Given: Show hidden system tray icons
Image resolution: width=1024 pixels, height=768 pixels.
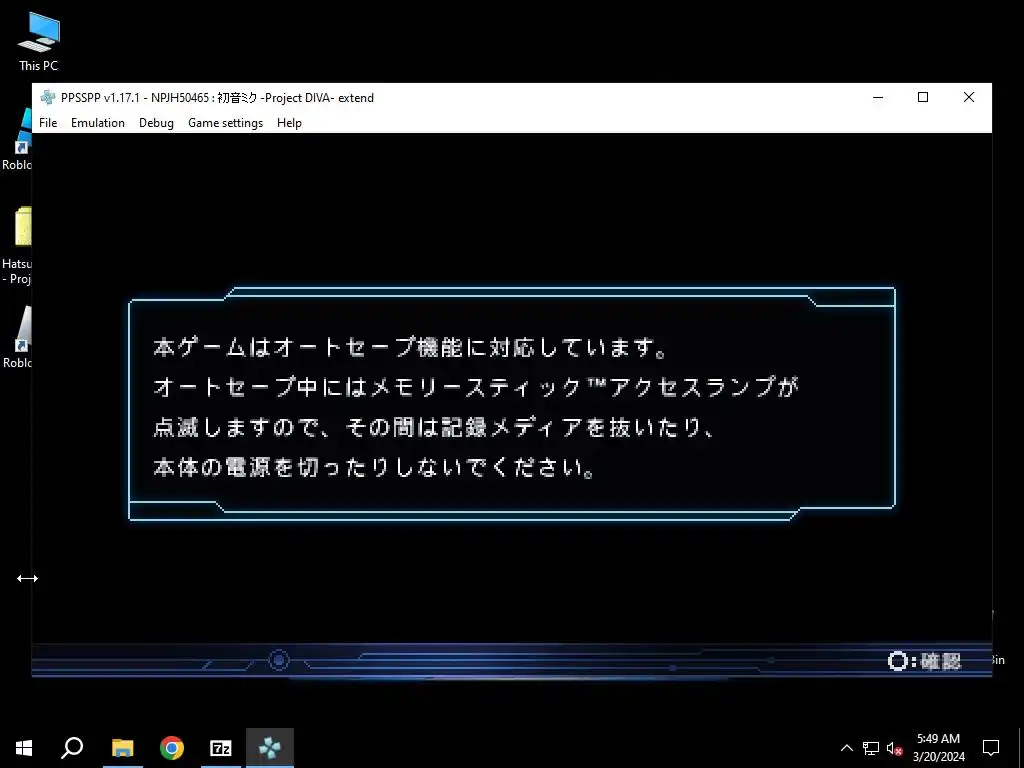Looking at the screenshot, I should click(x=846, y=748).
